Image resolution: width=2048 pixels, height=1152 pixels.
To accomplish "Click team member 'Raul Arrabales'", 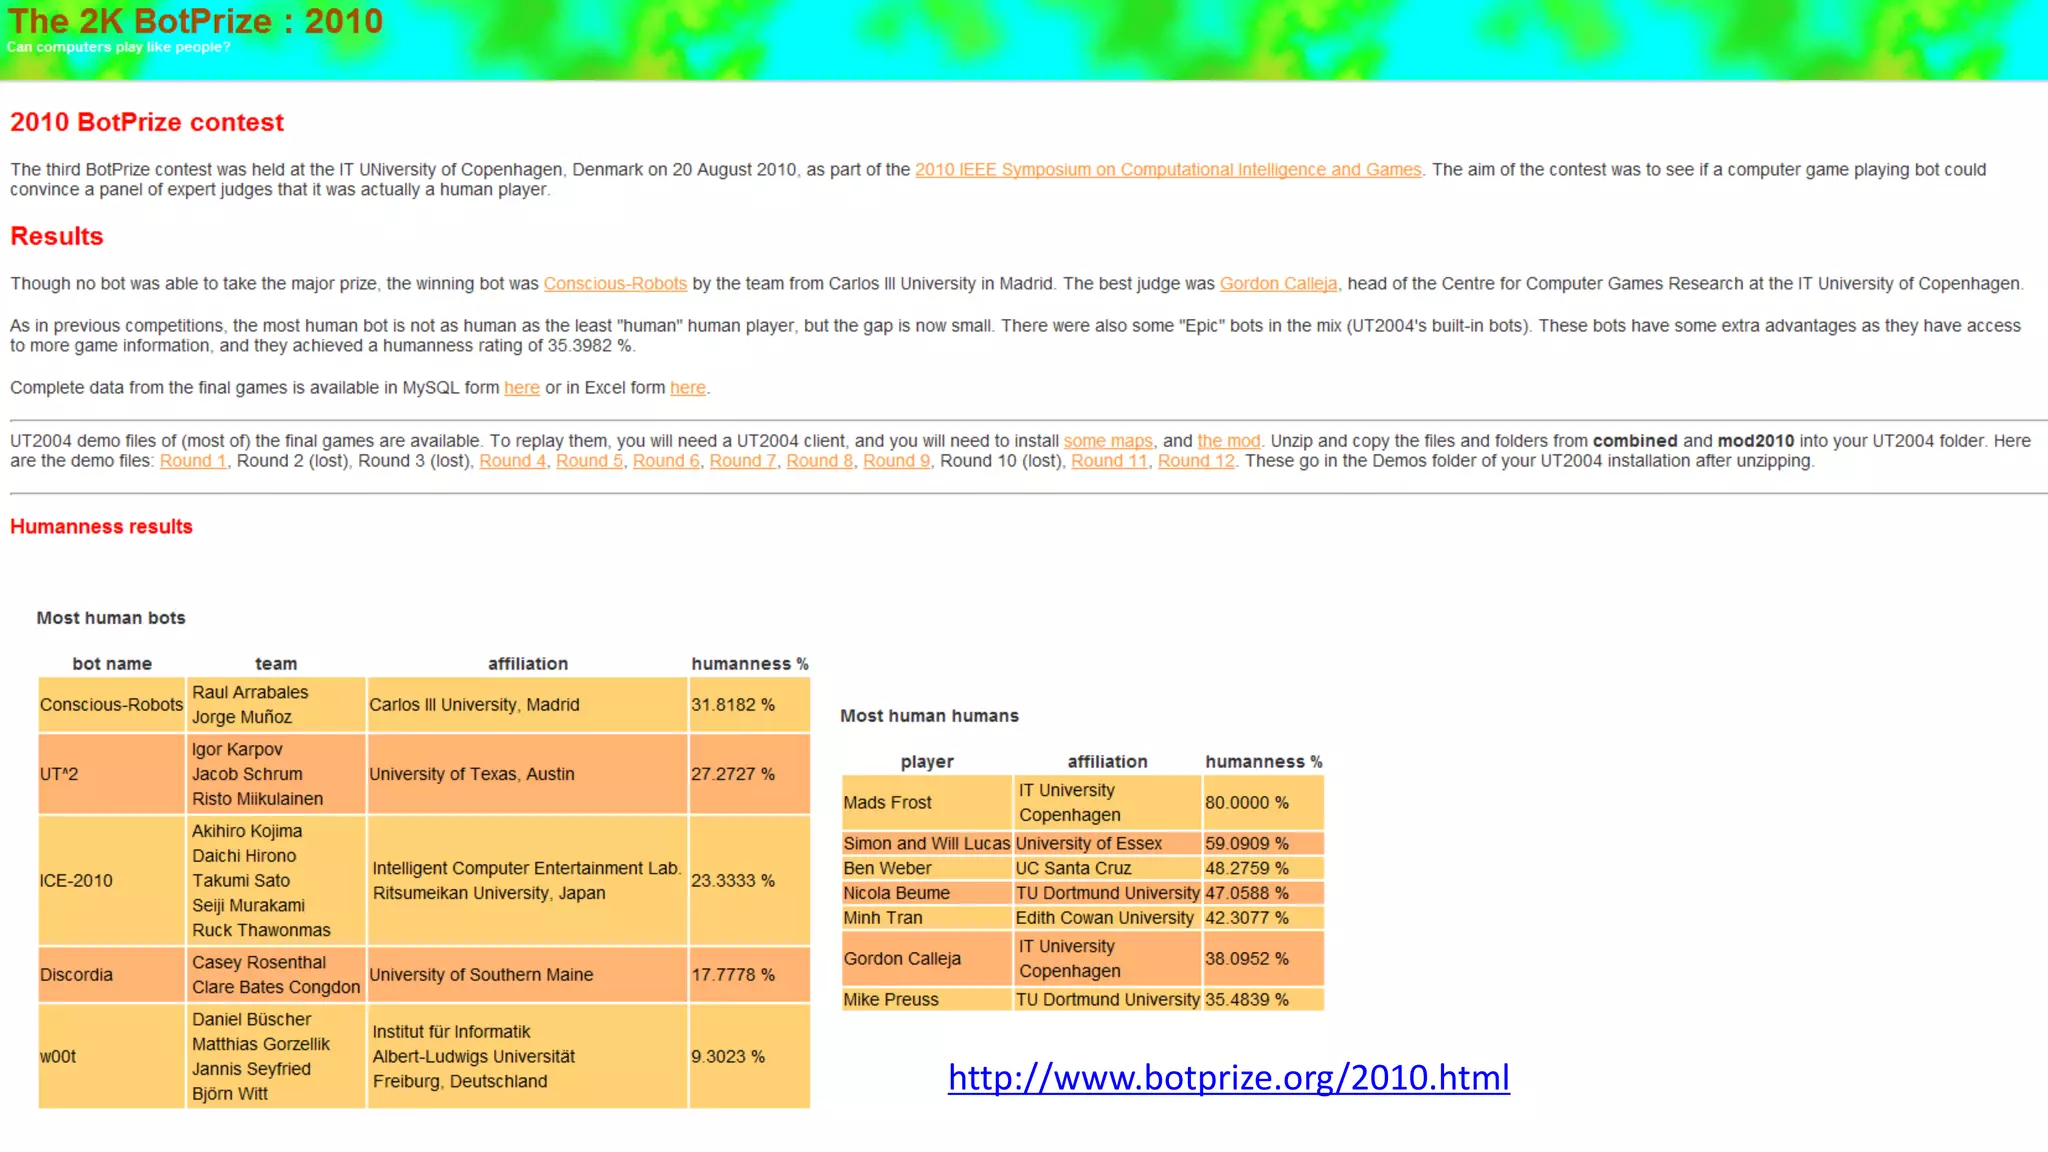I will [250, 692].
